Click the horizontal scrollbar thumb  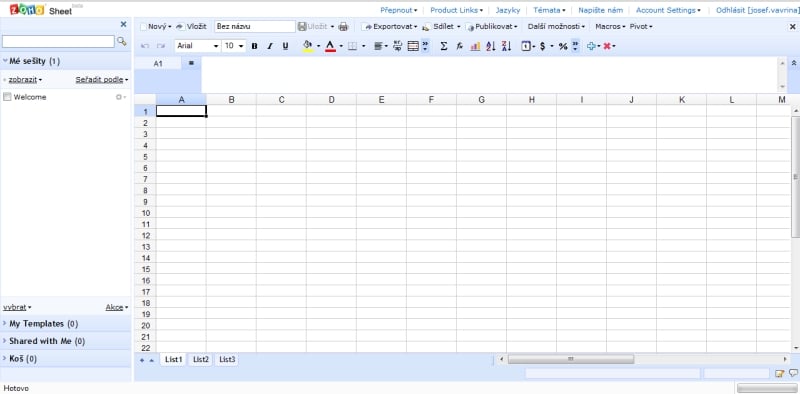tap(571, 359)
